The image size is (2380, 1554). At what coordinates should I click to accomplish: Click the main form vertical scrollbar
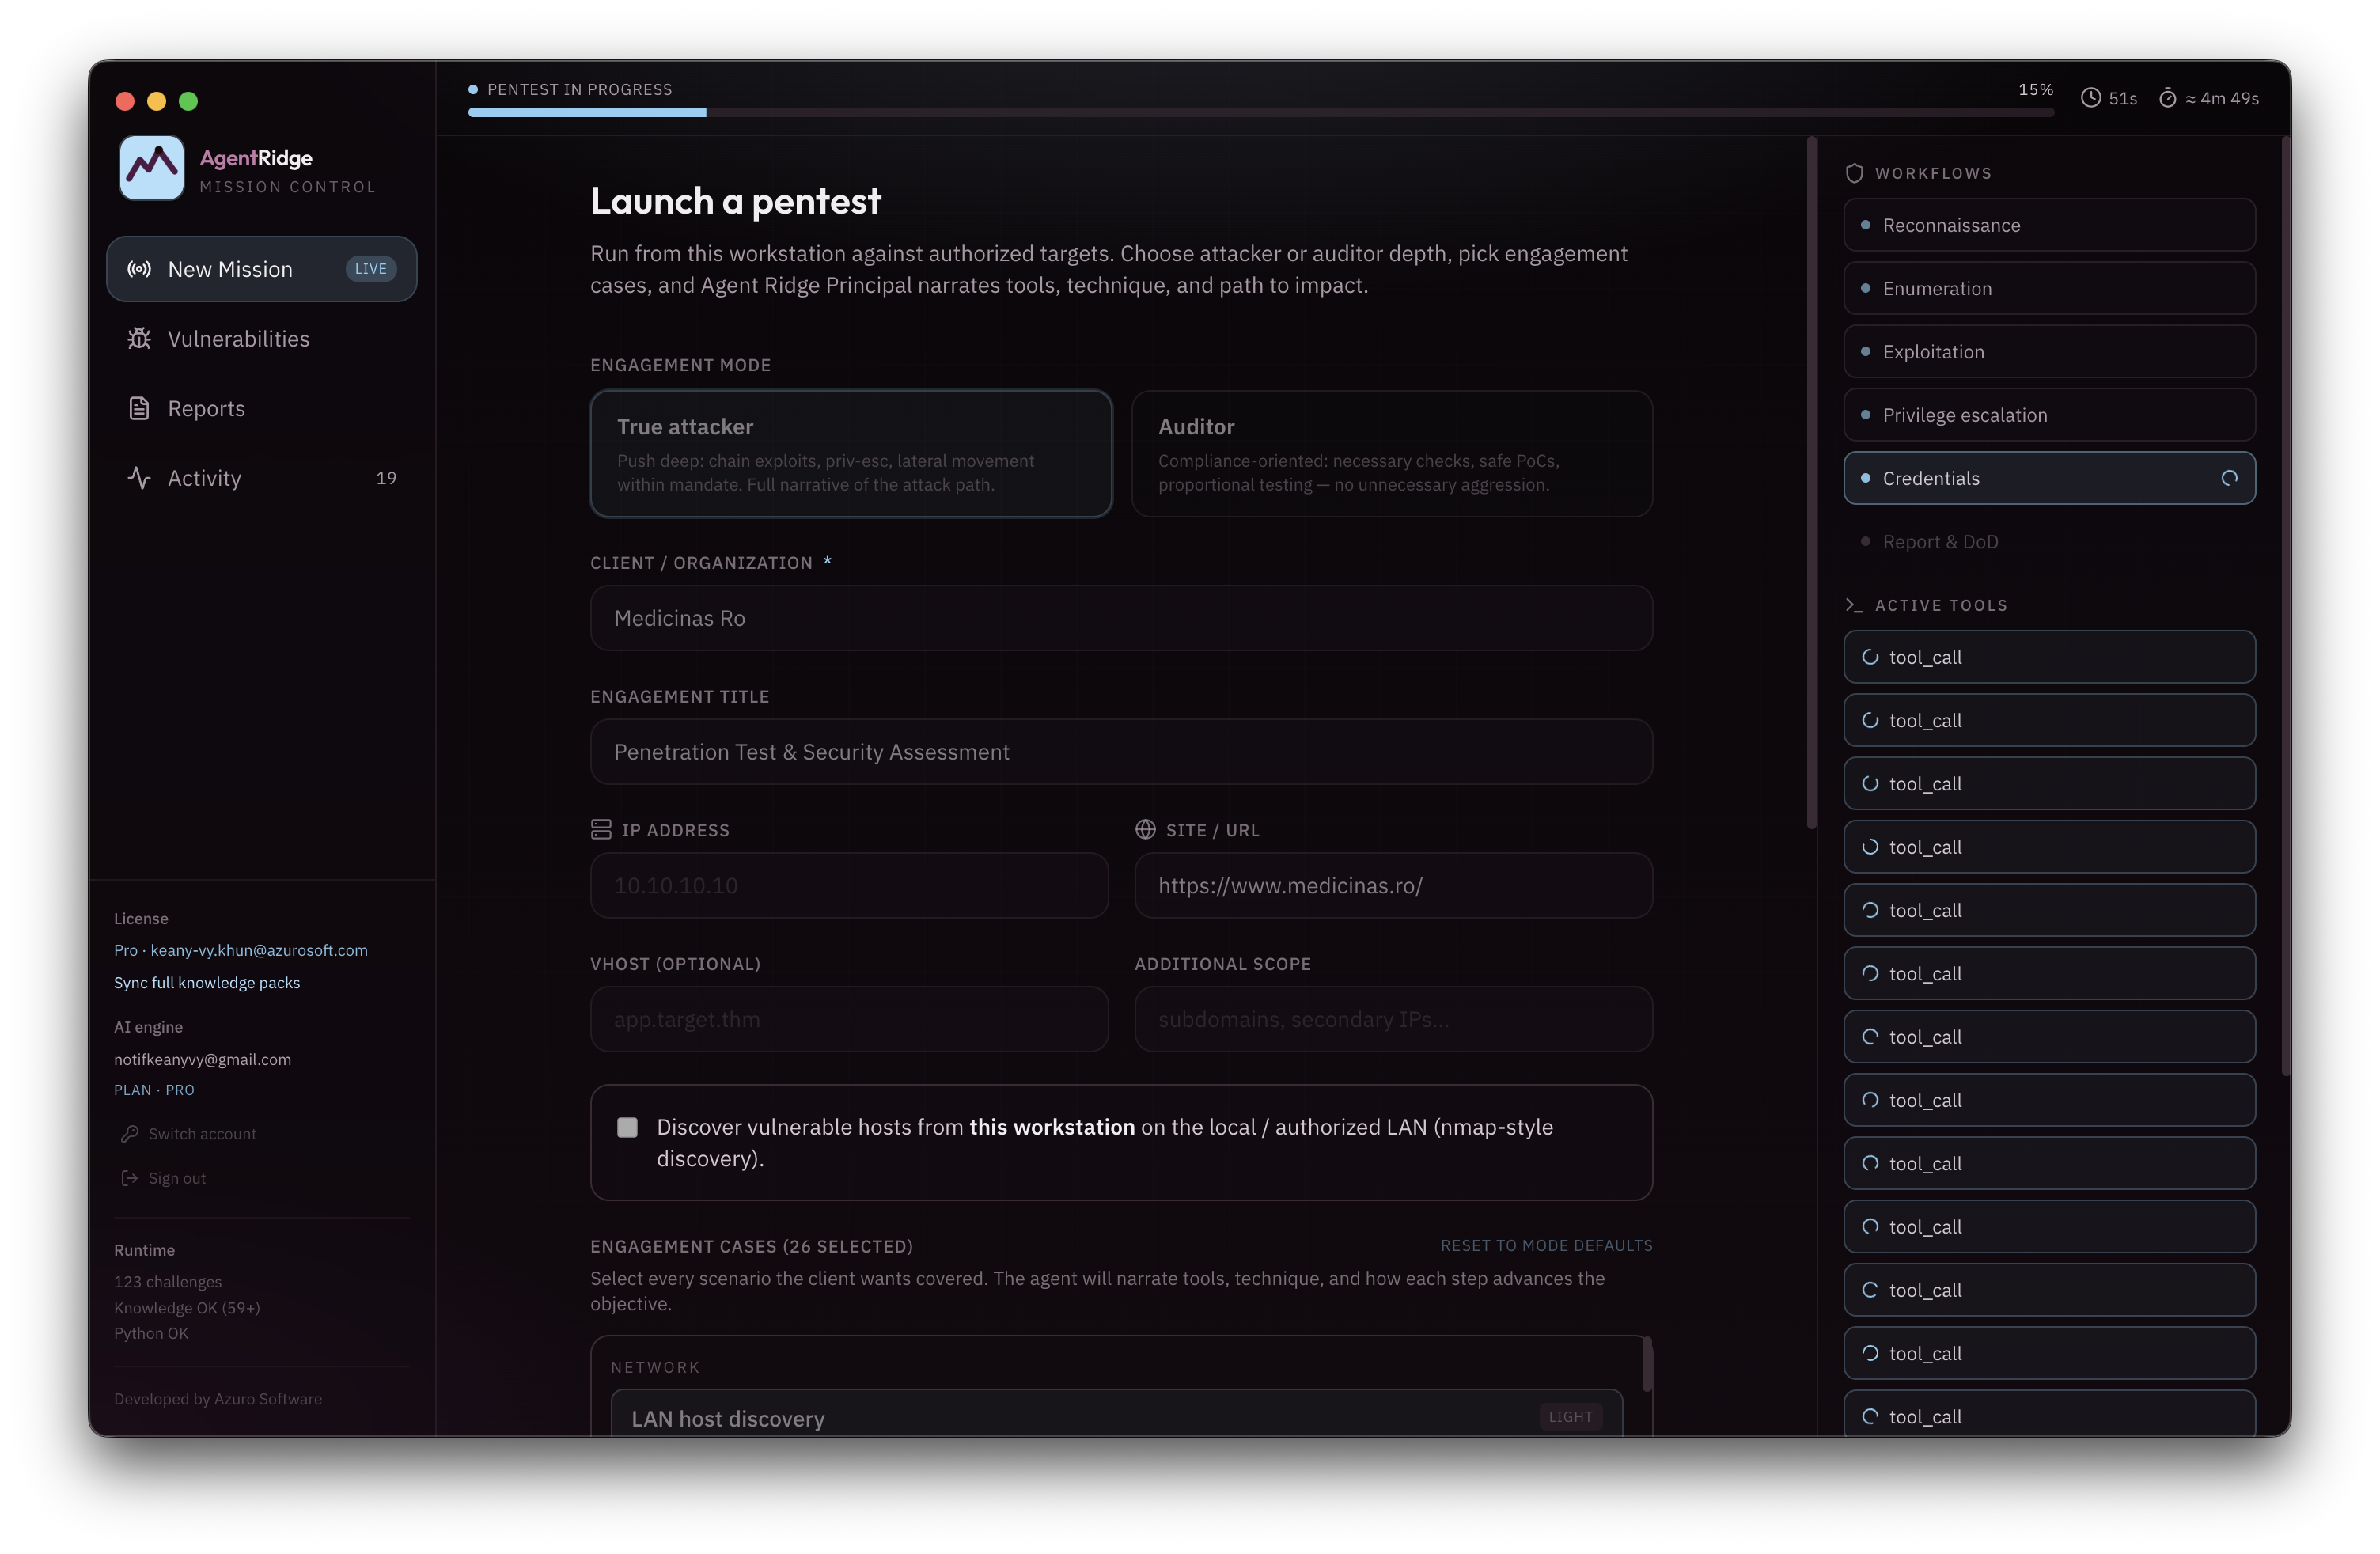click(1811, 483)
